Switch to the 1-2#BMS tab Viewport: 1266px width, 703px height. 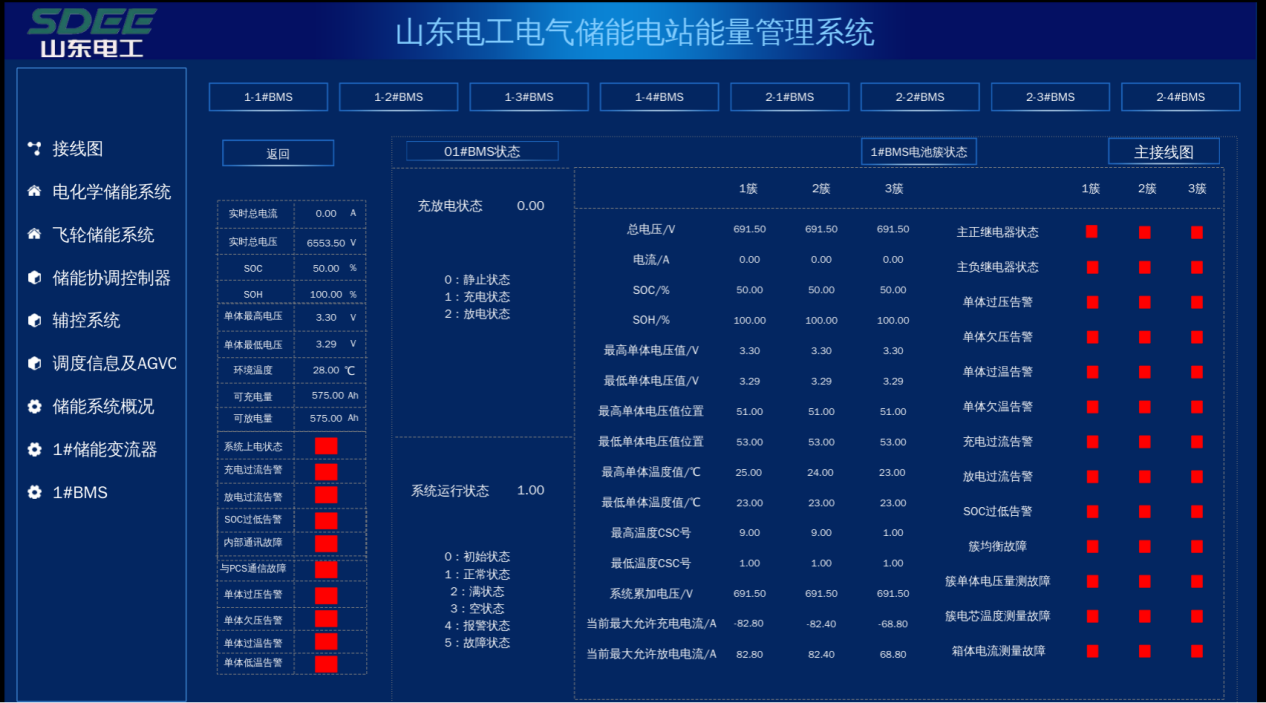398,97
